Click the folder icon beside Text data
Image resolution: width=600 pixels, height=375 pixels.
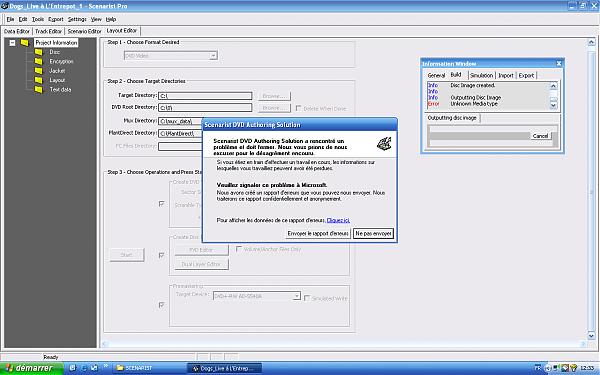[x=39, y=89]
